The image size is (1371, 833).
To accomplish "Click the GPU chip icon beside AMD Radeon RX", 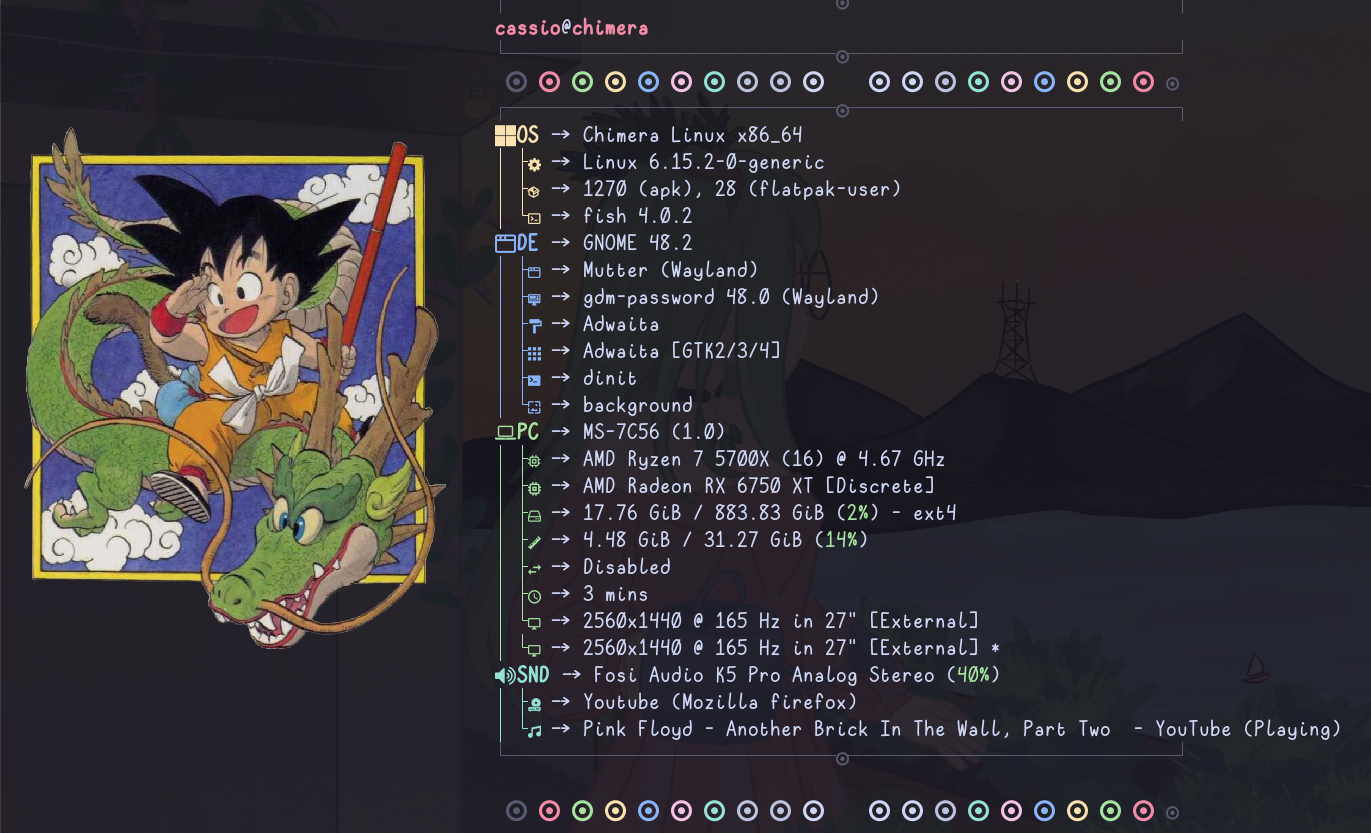I will coord(534,487).
